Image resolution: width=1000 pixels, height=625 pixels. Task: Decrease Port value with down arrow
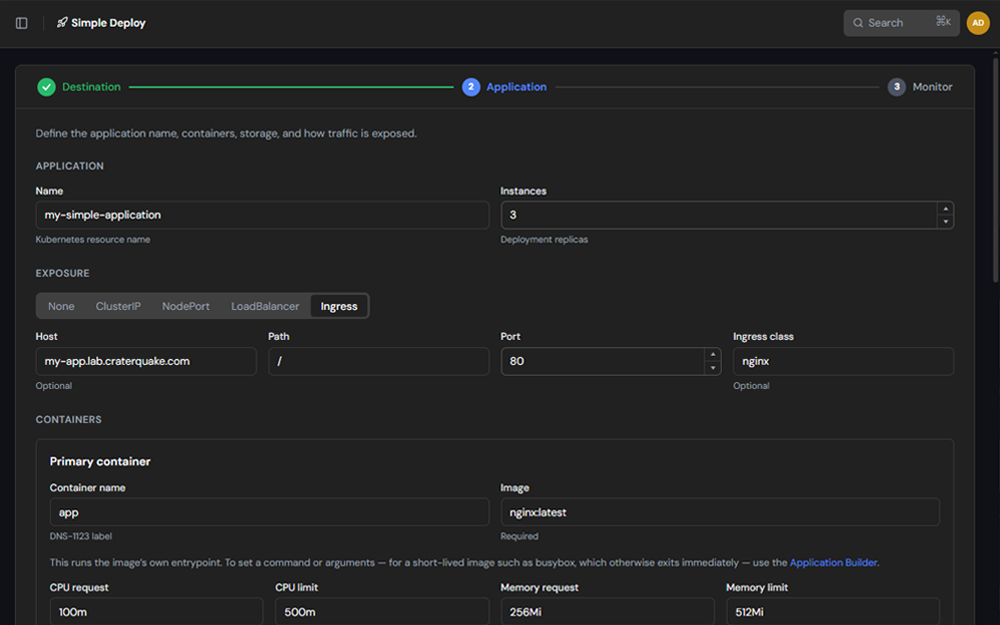pyautogui.click(x=712, y=368)
